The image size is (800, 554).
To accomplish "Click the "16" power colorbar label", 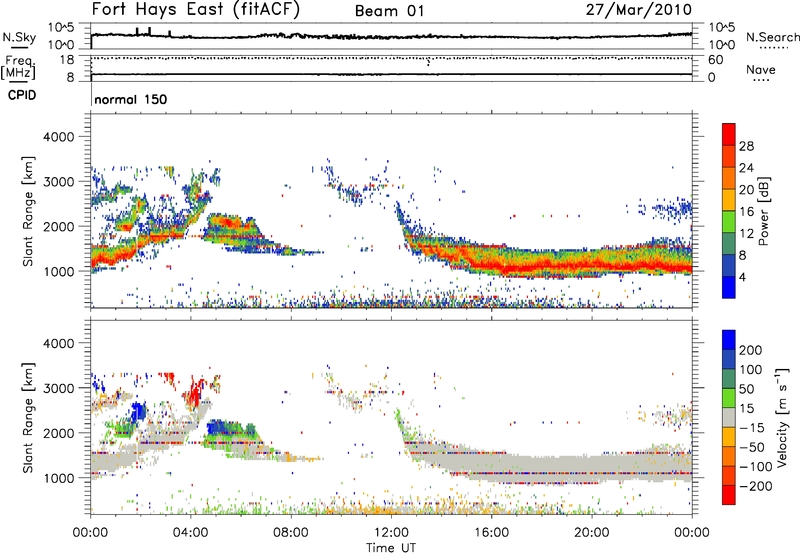I will (x=746, y=212).
